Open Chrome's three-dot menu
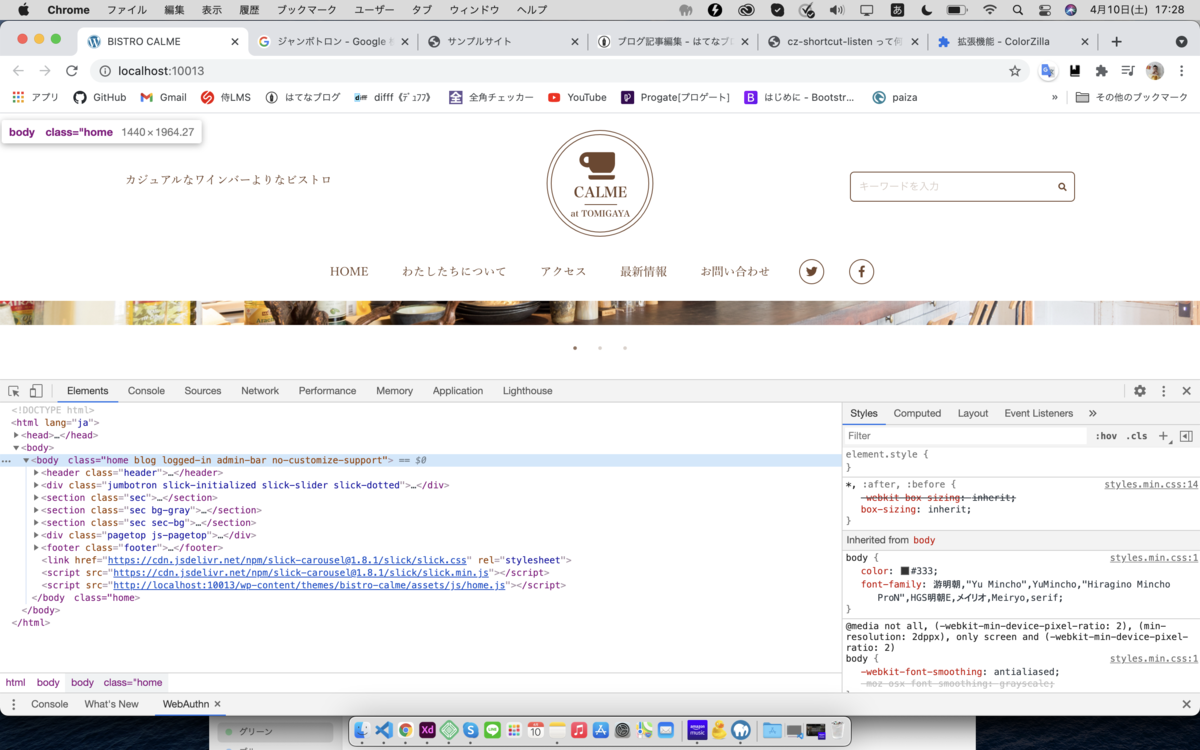The image size is (1200, 750). point(1181,71)
